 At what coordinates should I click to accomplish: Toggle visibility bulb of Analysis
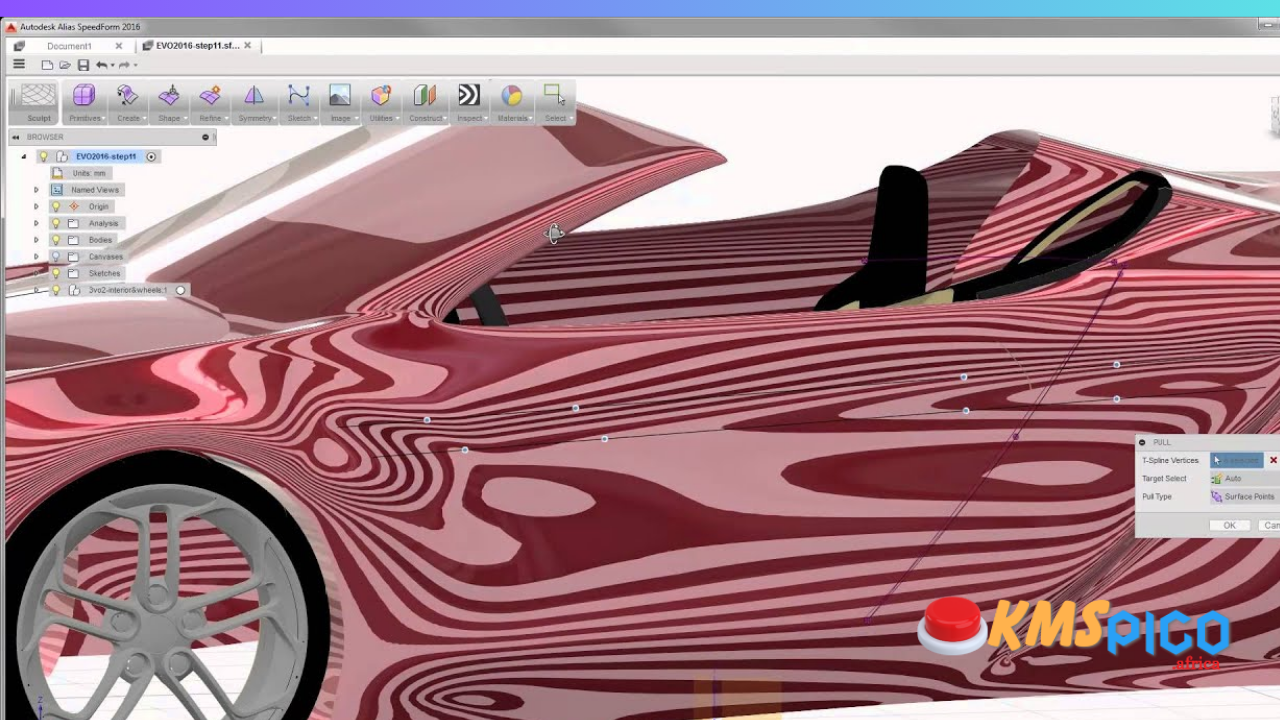[x=56, y=224]
